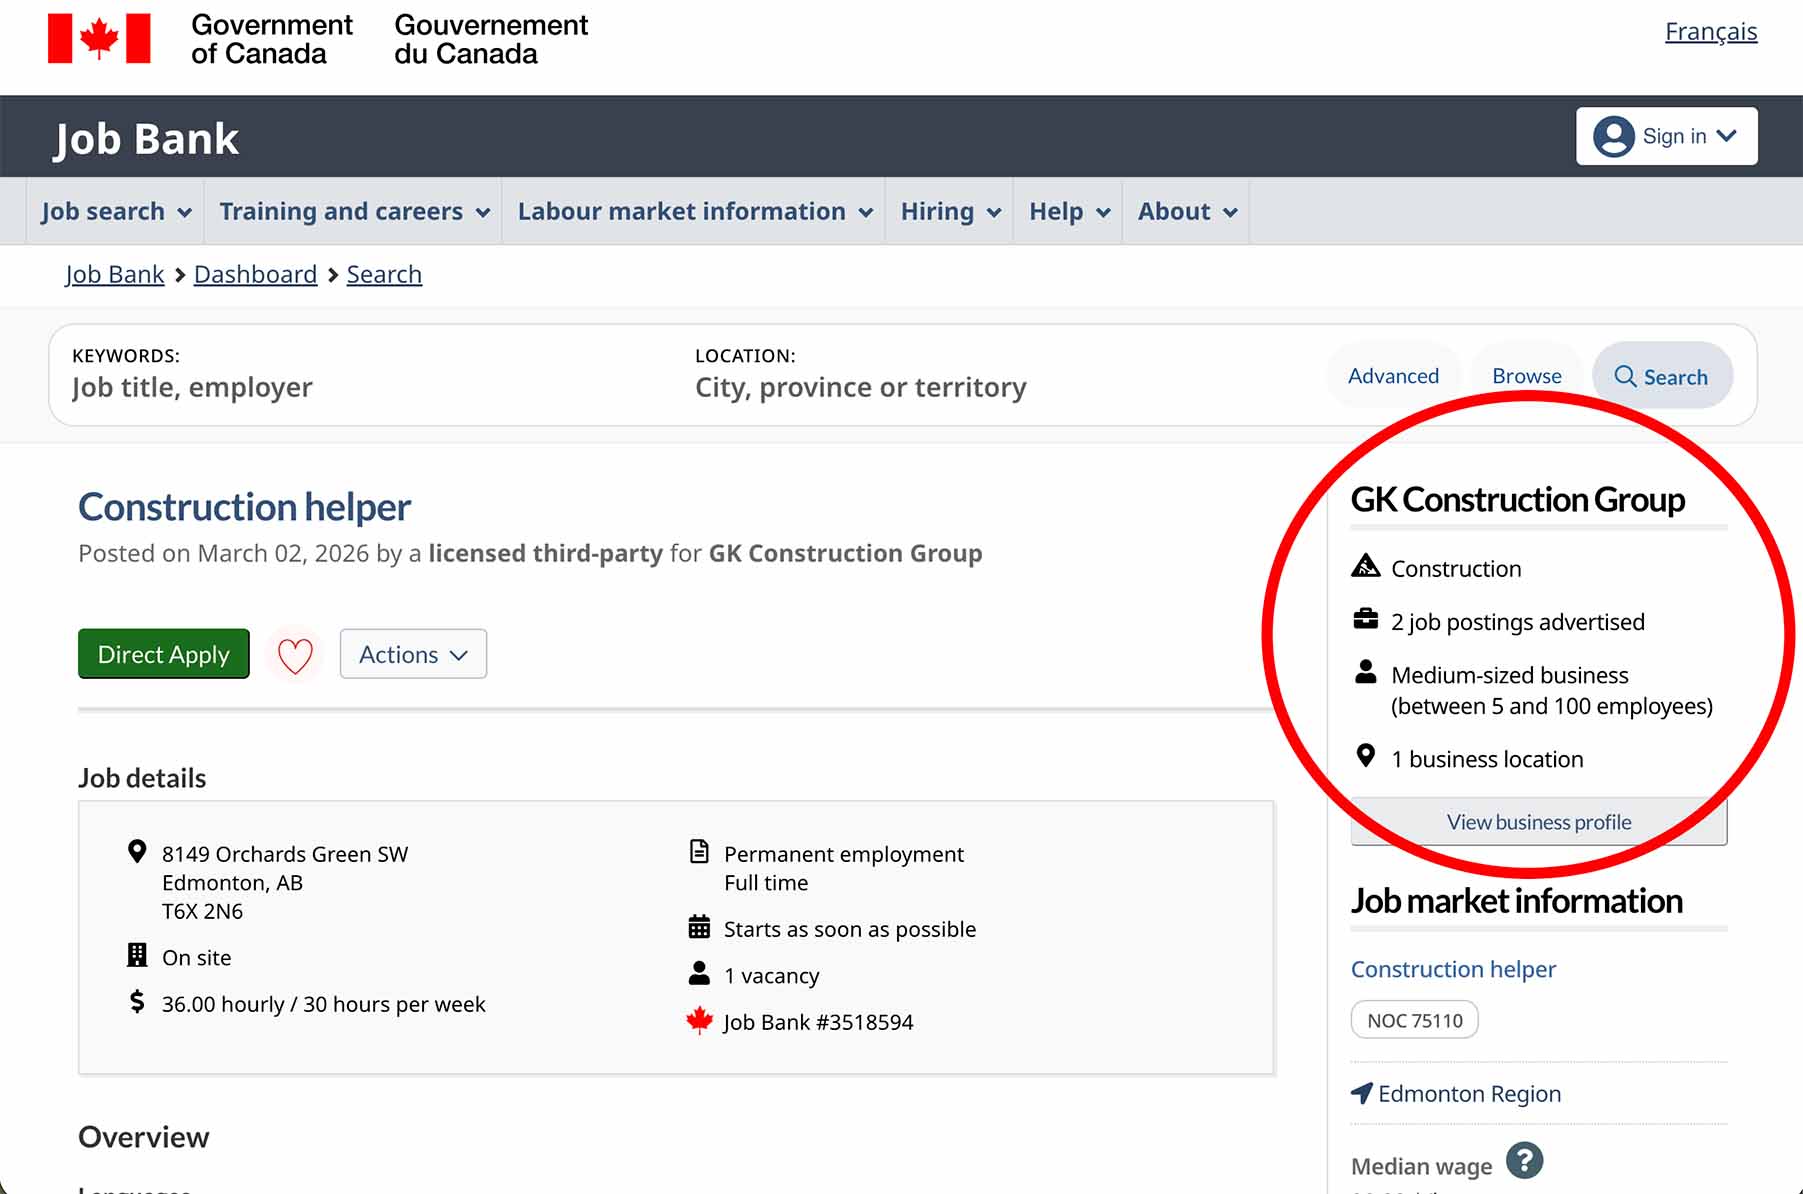Click View business profile button

(1538, 822)
